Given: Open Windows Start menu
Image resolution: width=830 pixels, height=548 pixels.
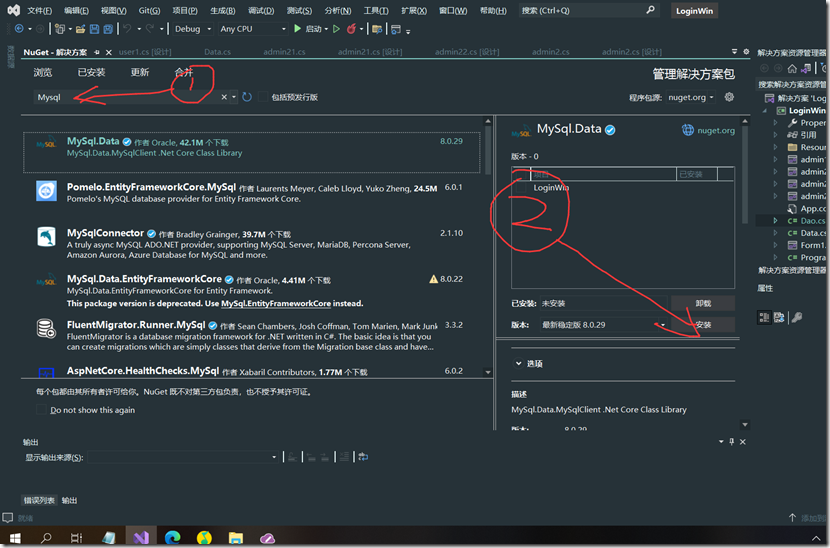Looking at the screenshot, I should point(15,538).
